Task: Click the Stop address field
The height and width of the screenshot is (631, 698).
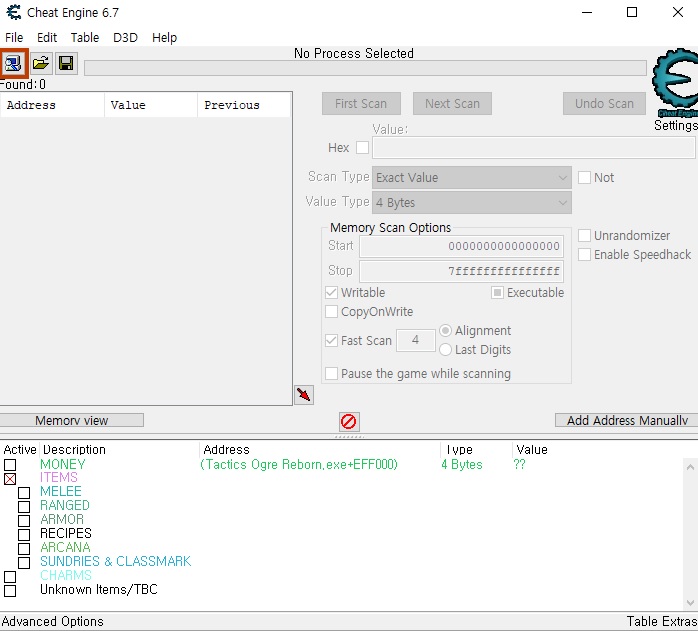Action: click(x=461, y=271)
